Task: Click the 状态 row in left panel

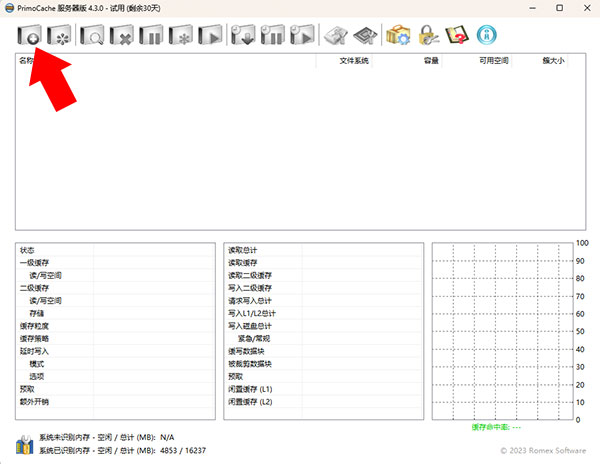Action: pos(115,250)
